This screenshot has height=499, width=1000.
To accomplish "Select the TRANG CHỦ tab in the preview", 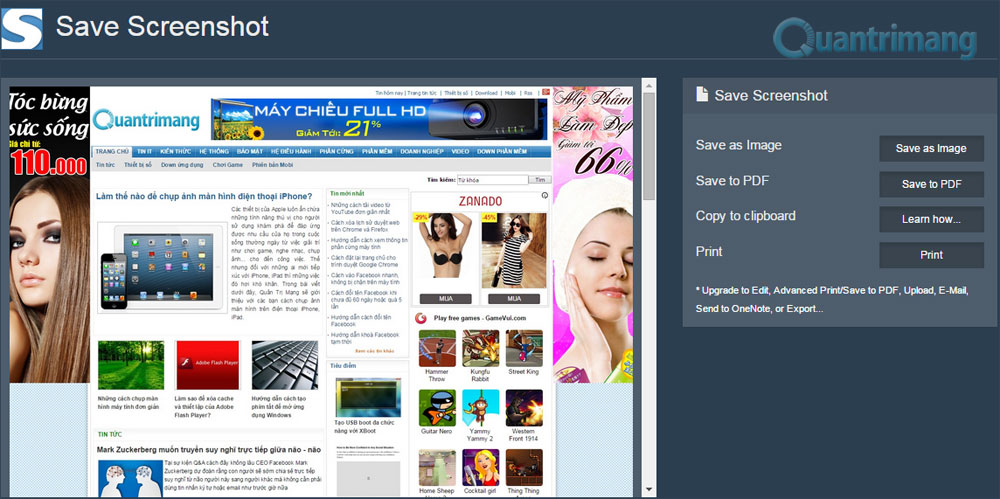I will (112, 152).
